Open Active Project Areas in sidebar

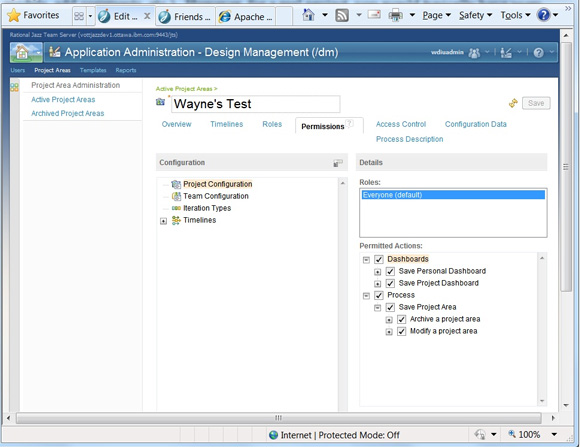[63, 100]
